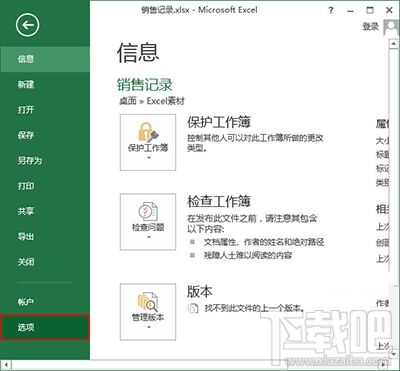Expand the 检查问题 dropdown arrow
Screen dimensions: 400x371
(x=149, y=237)
